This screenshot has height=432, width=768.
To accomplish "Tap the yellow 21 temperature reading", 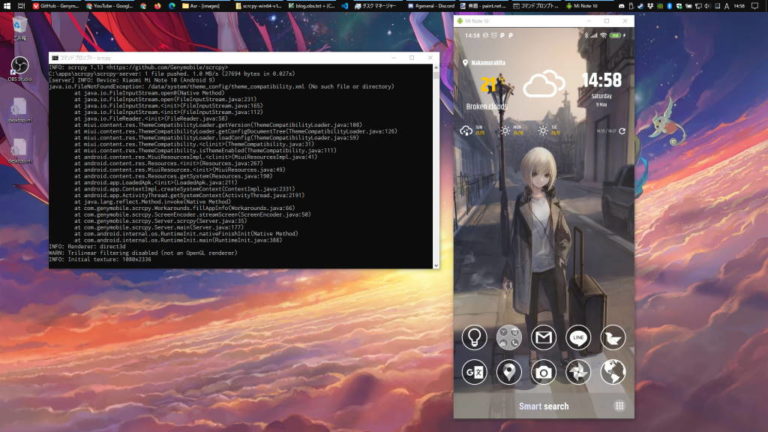I will (490, 85).
